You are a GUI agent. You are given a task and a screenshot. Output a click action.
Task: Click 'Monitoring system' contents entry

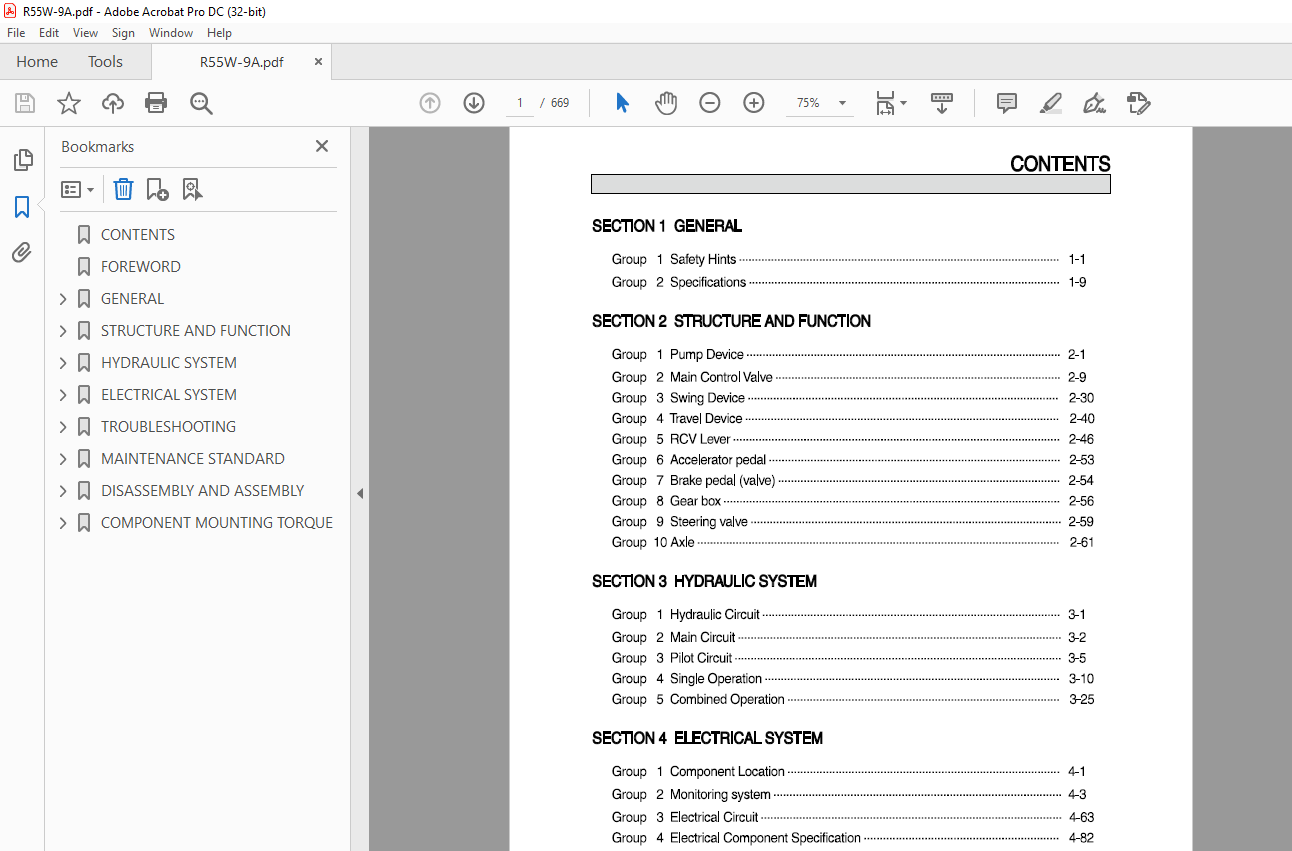tap(720, 795)
